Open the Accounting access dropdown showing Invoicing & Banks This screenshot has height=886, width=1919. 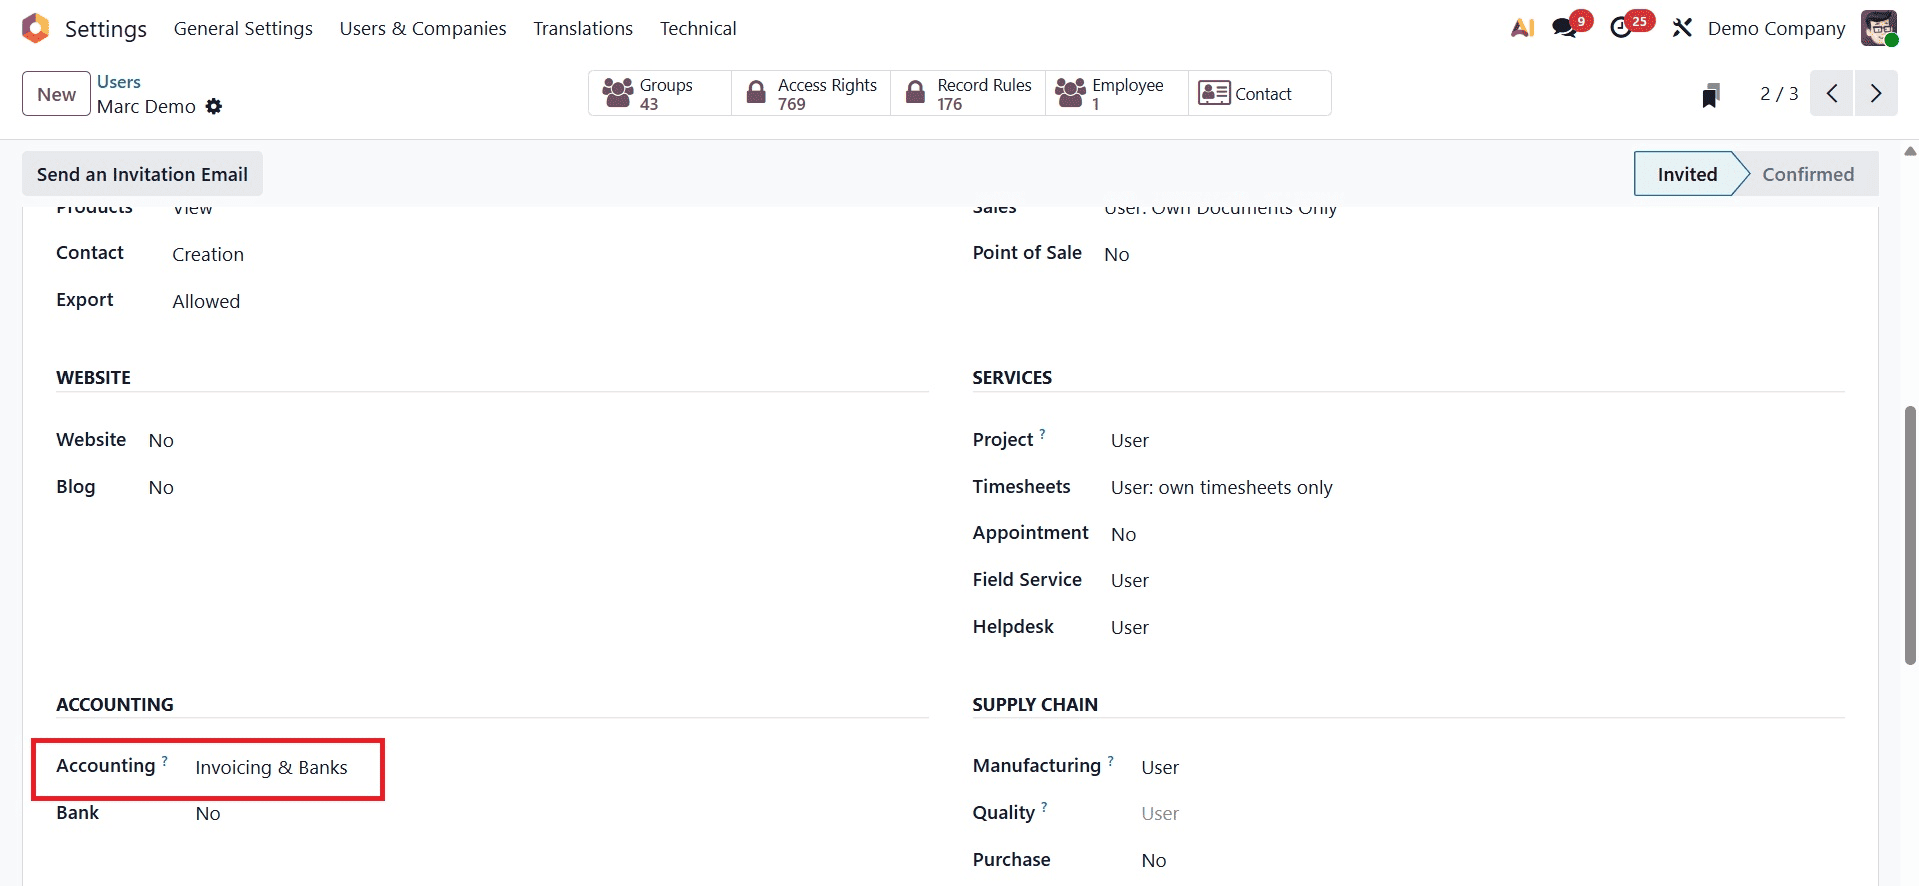pyautogui.click(x=271, y=768)
